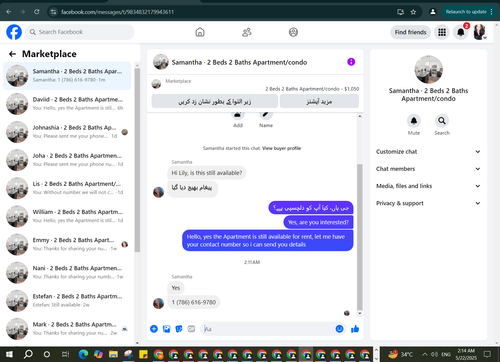Open the account profile picture menu
500x362 pixels.
tap(480, 32)
